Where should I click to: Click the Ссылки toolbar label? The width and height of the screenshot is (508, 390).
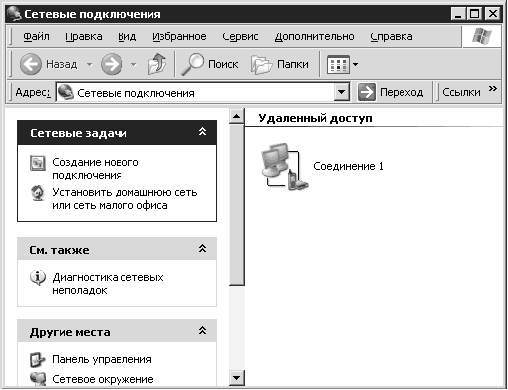pyautogui.click(x=461, y=92)
